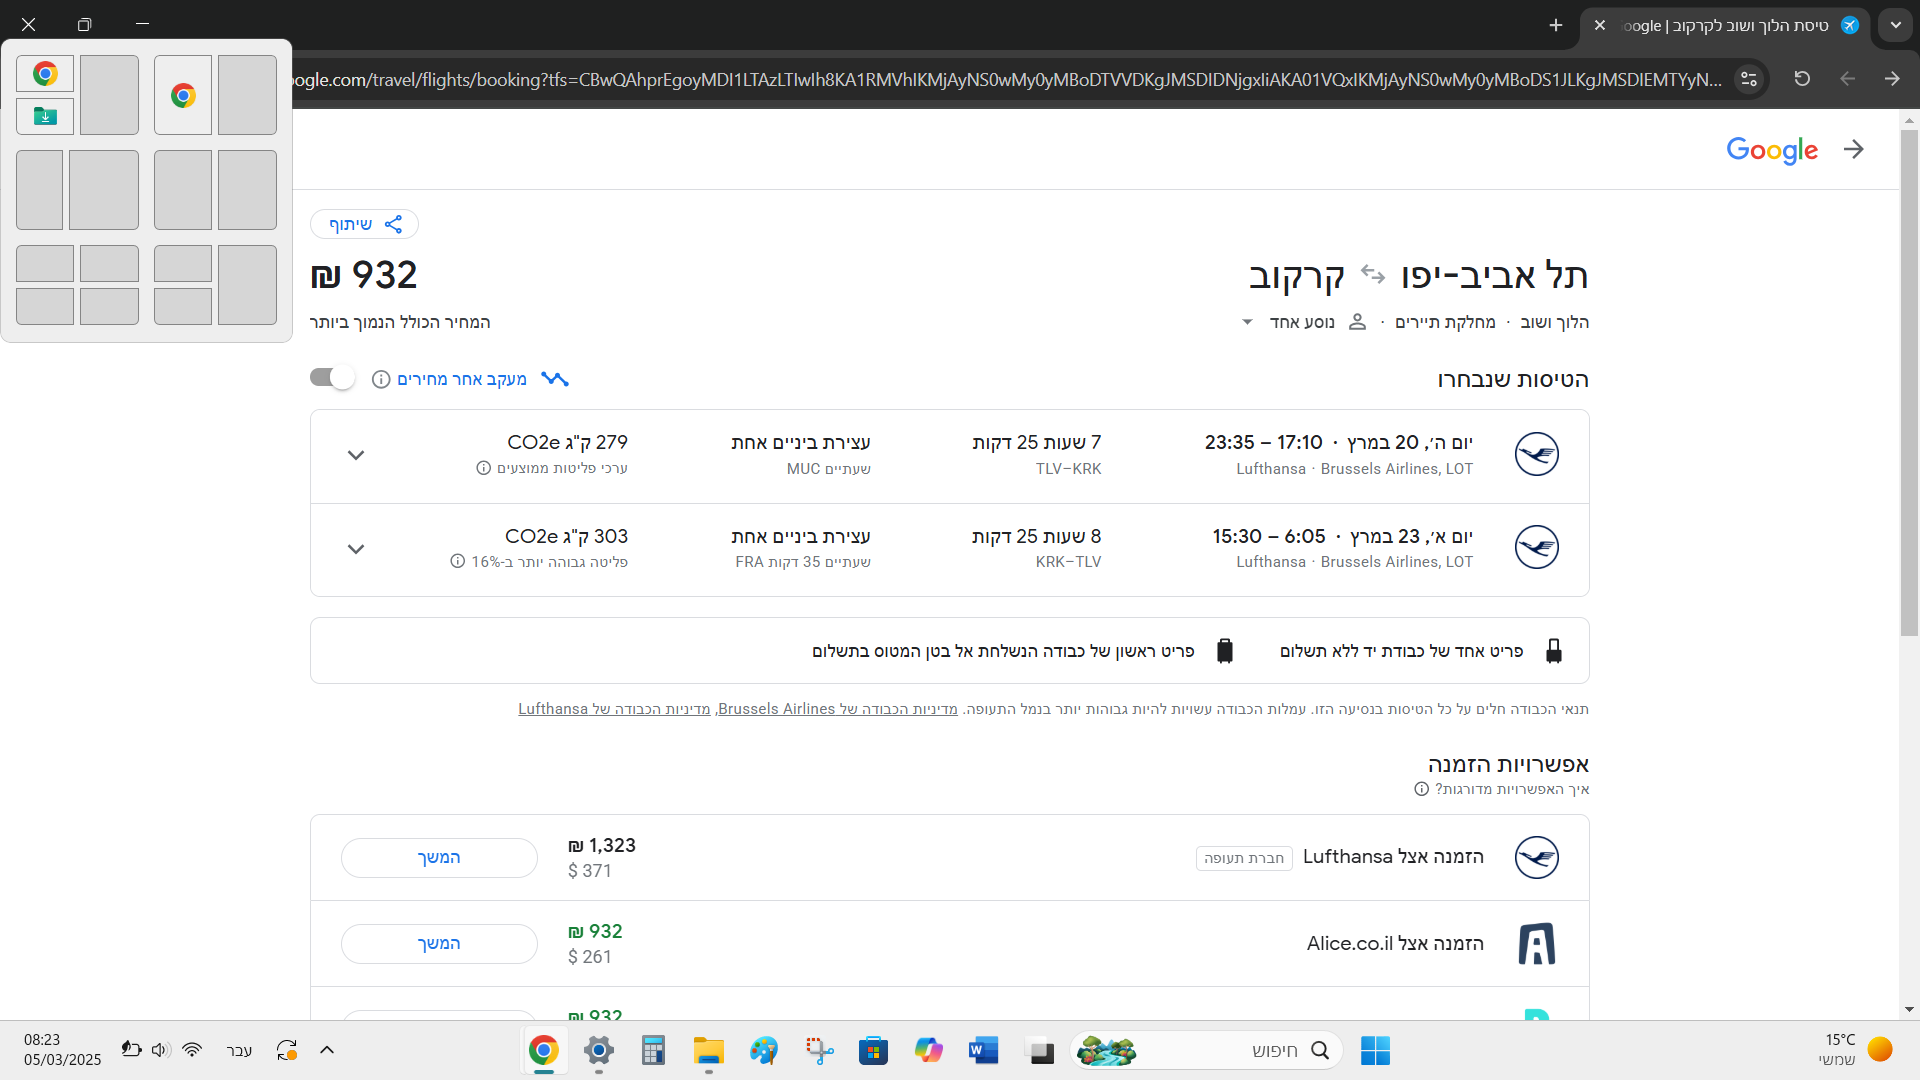Open the tab search dropdown arrow

tap(1895, 25)
